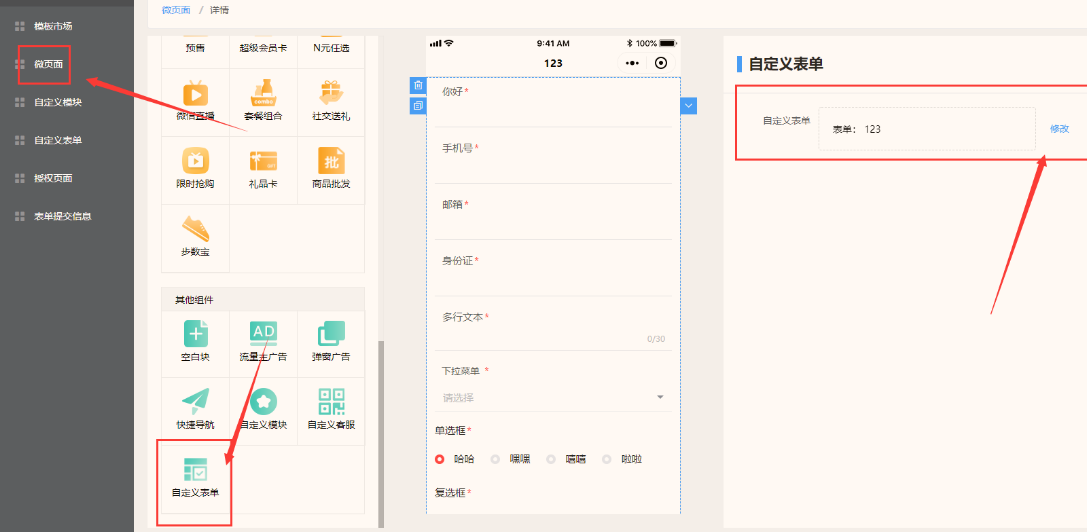This screenshot has width=1087, height=532.
Task: Open the mini-program three-dot menu
Action: click(x=632, y=63)
